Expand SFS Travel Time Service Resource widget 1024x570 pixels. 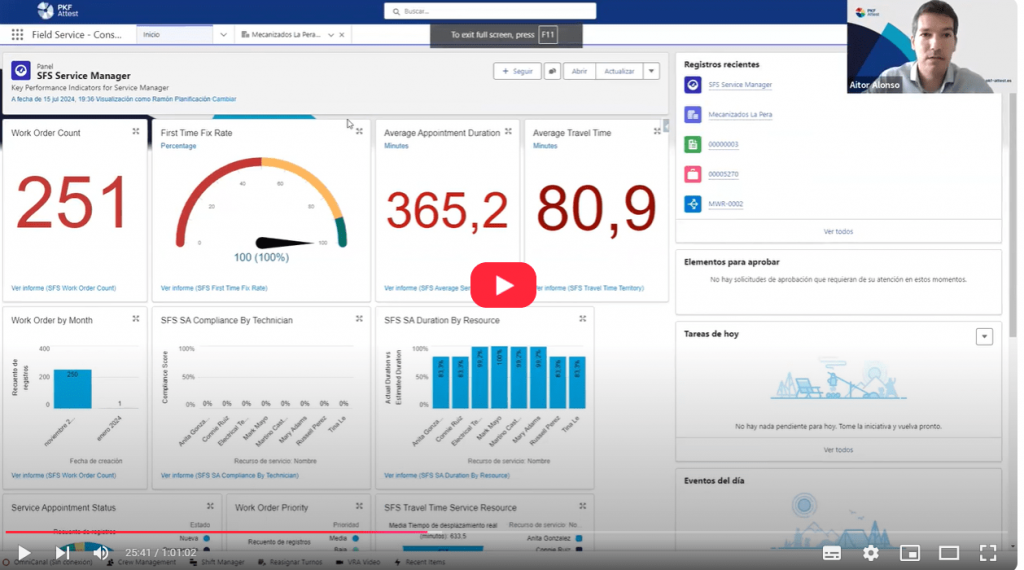583,506
